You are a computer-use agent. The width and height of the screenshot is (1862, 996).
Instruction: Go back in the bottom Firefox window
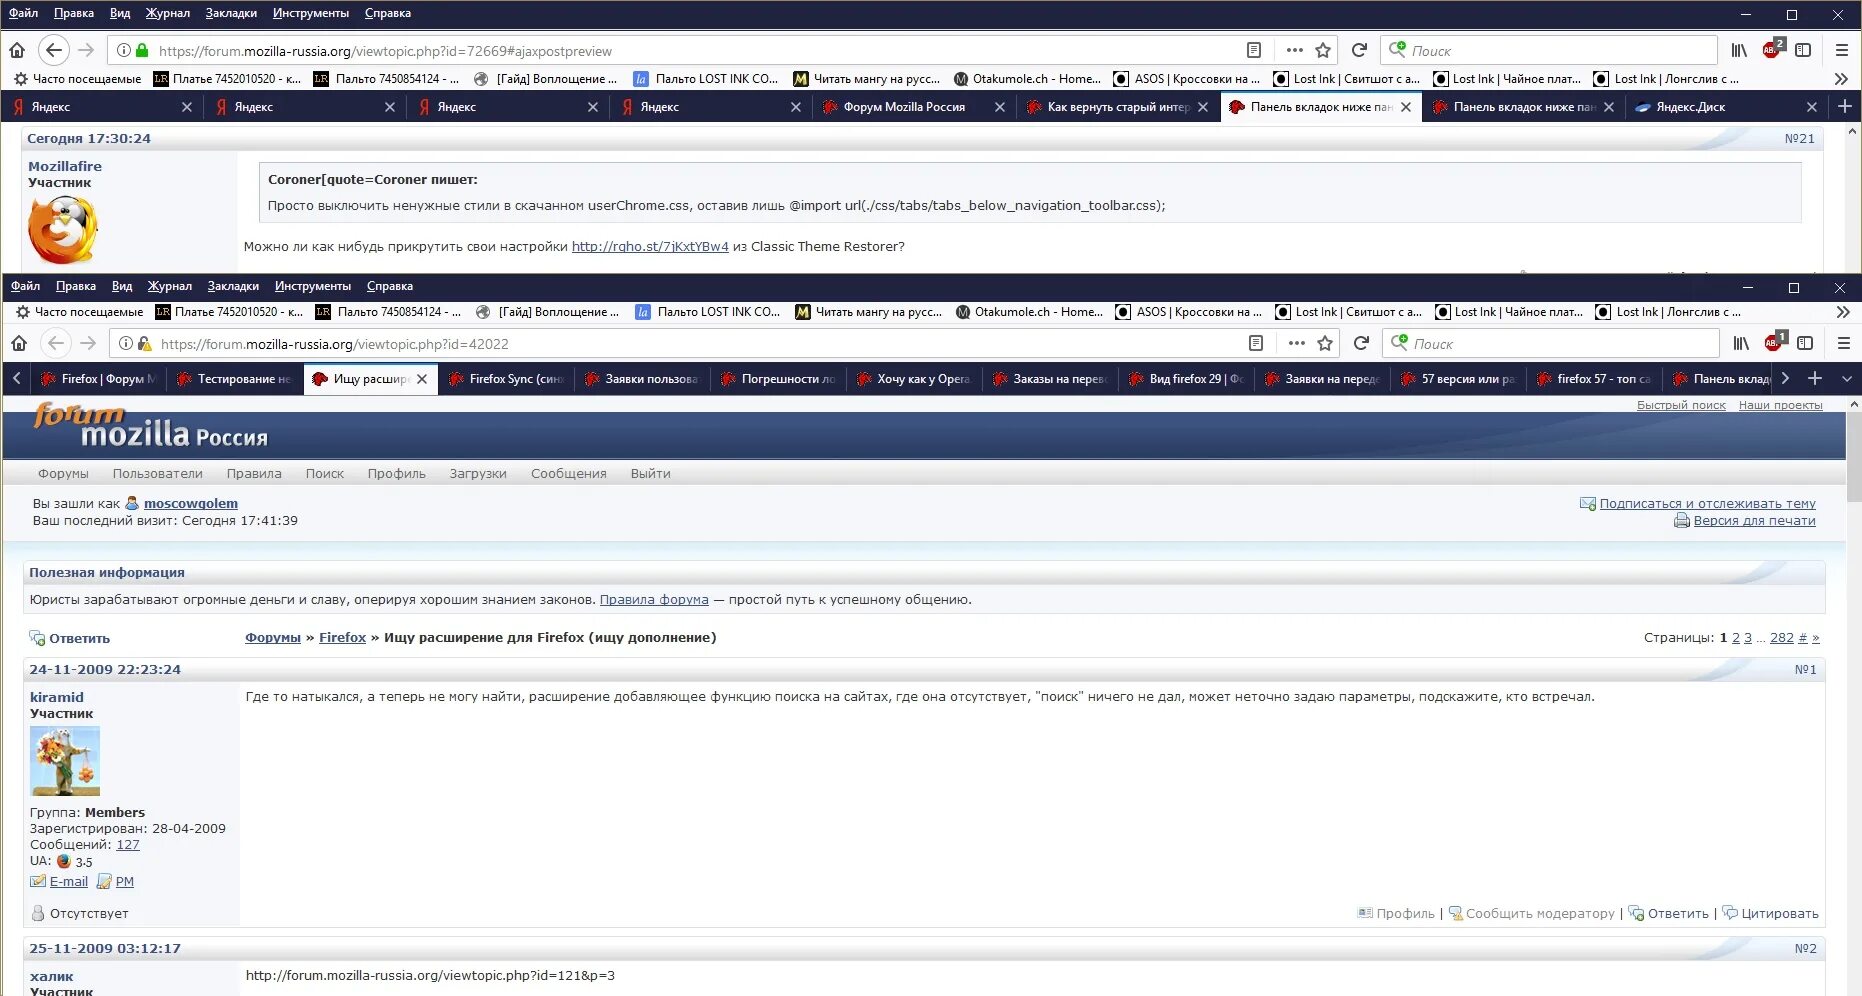(x=56, y=343)
